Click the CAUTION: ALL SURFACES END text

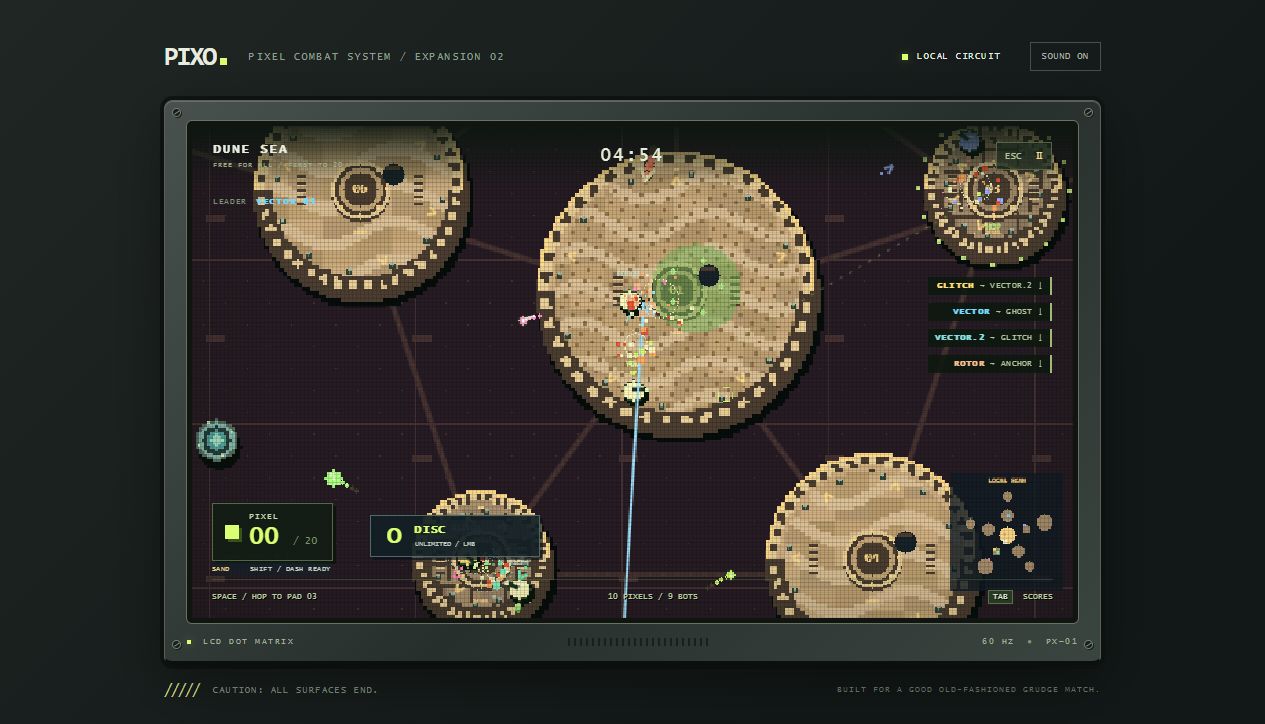[x=295, y=690]
